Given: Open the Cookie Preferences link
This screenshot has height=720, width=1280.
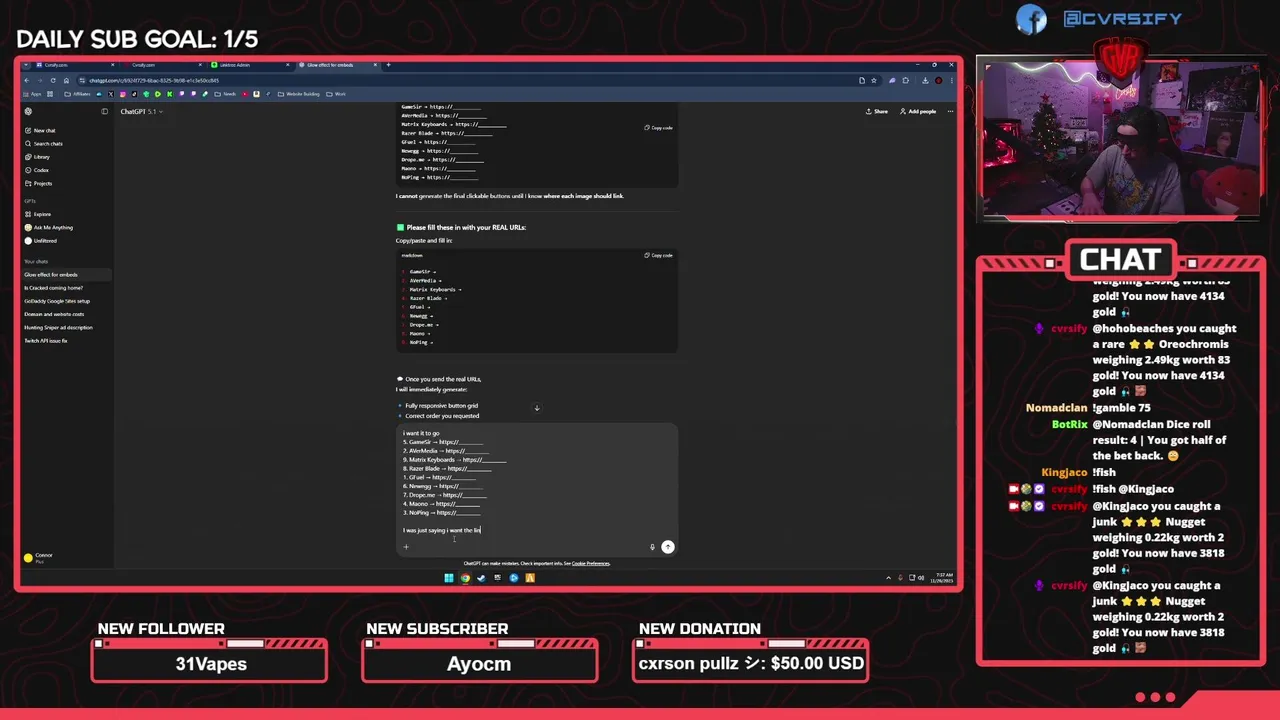Looking at the screenshot, I should click(x=590, y=563).
